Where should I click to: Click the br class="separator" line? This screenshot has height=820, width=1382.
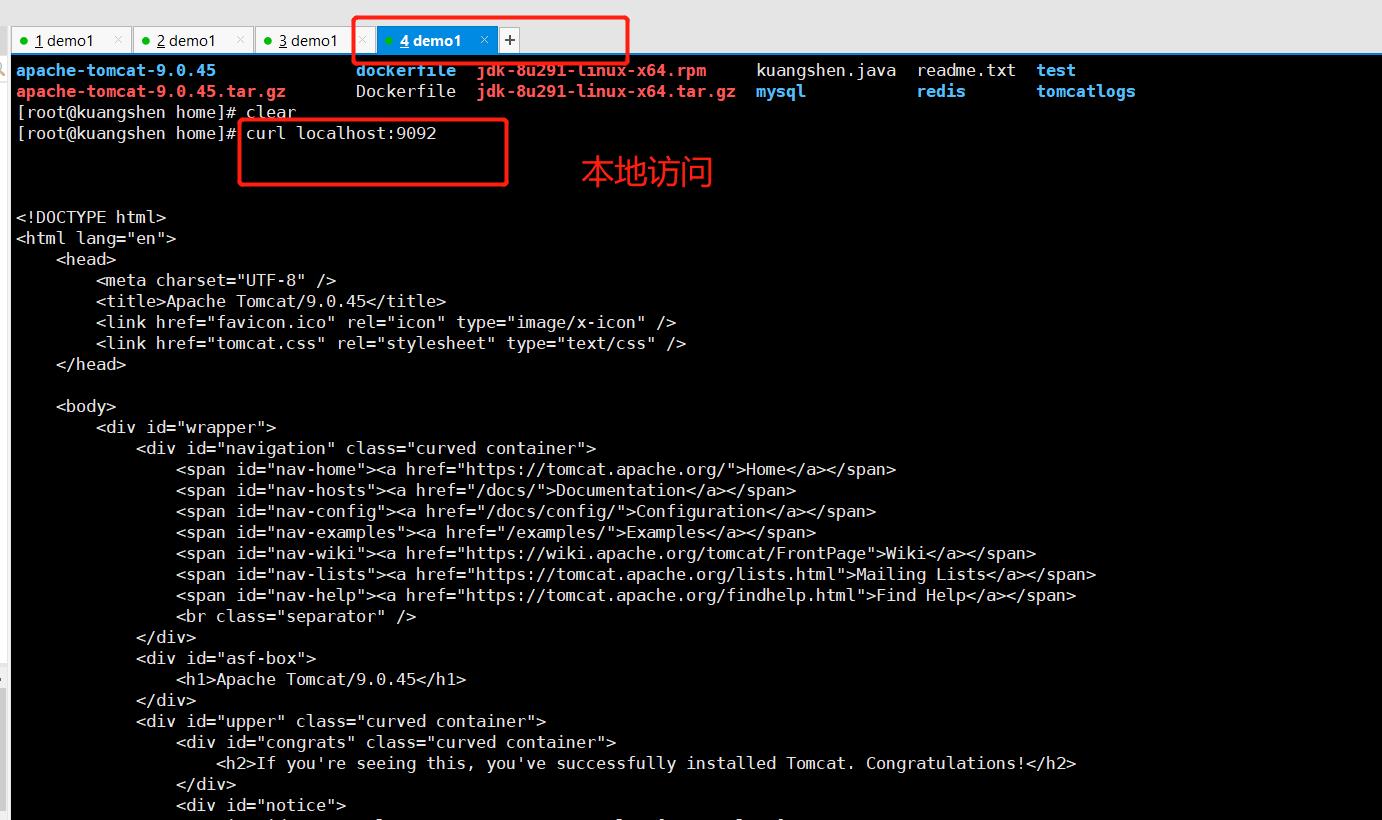[x=296, y=616]
